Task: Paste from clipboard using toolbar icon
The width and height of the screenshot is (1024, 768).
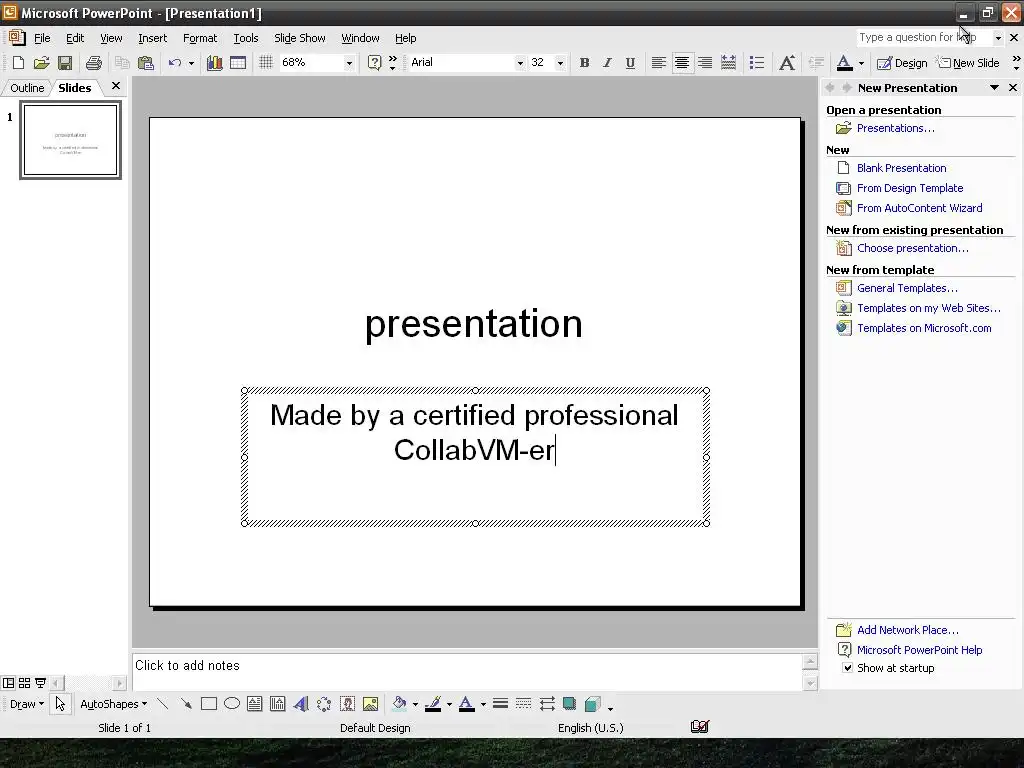Action: tap(146, 63)
